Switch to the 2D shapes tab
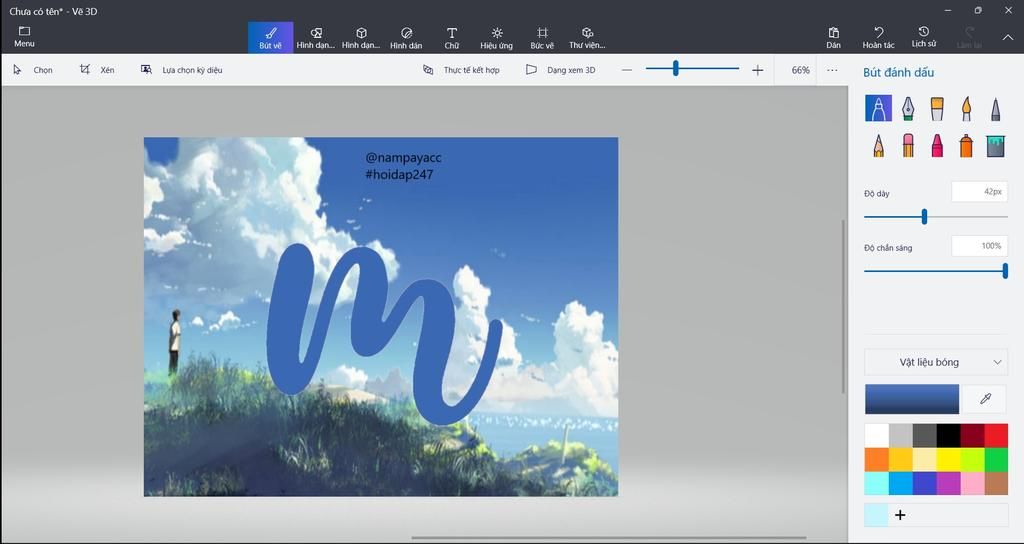This screenshot has width=1024, height=544. 316,37
